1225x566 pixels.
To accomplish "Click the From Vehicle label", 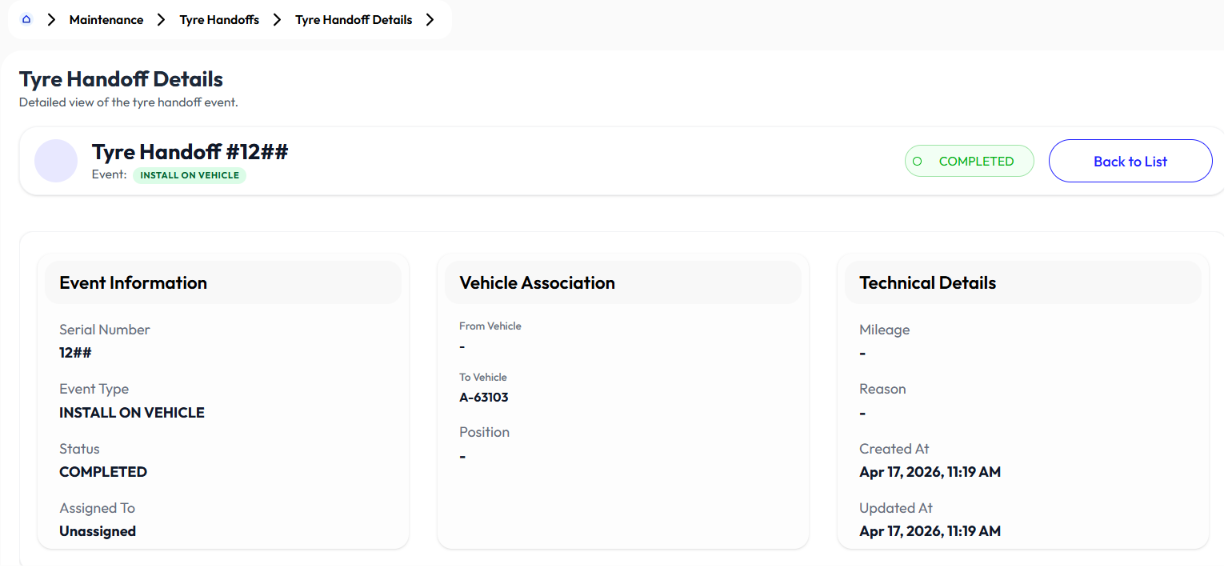I will (490, 326).
